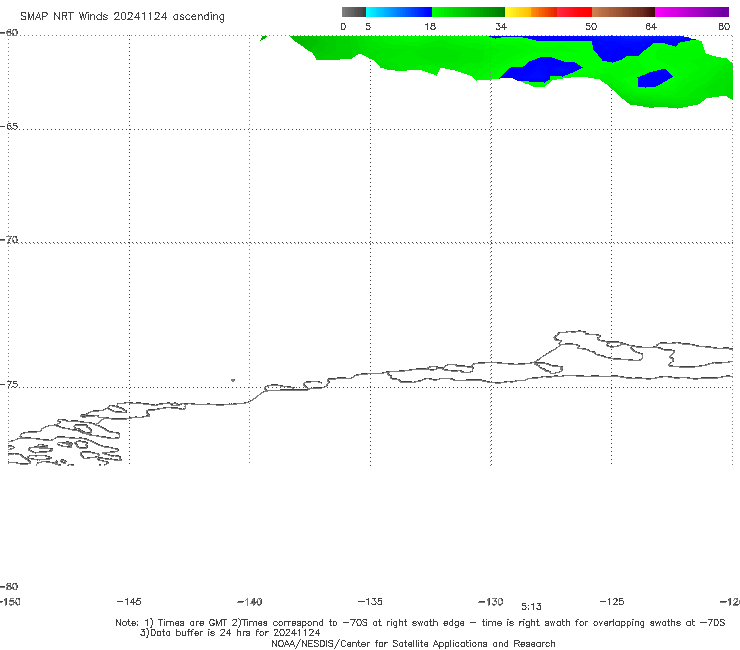Click the colorbar label '5'
Image resolution: width=740 pixels, height=650 pixels.
(x=368, y=26)
